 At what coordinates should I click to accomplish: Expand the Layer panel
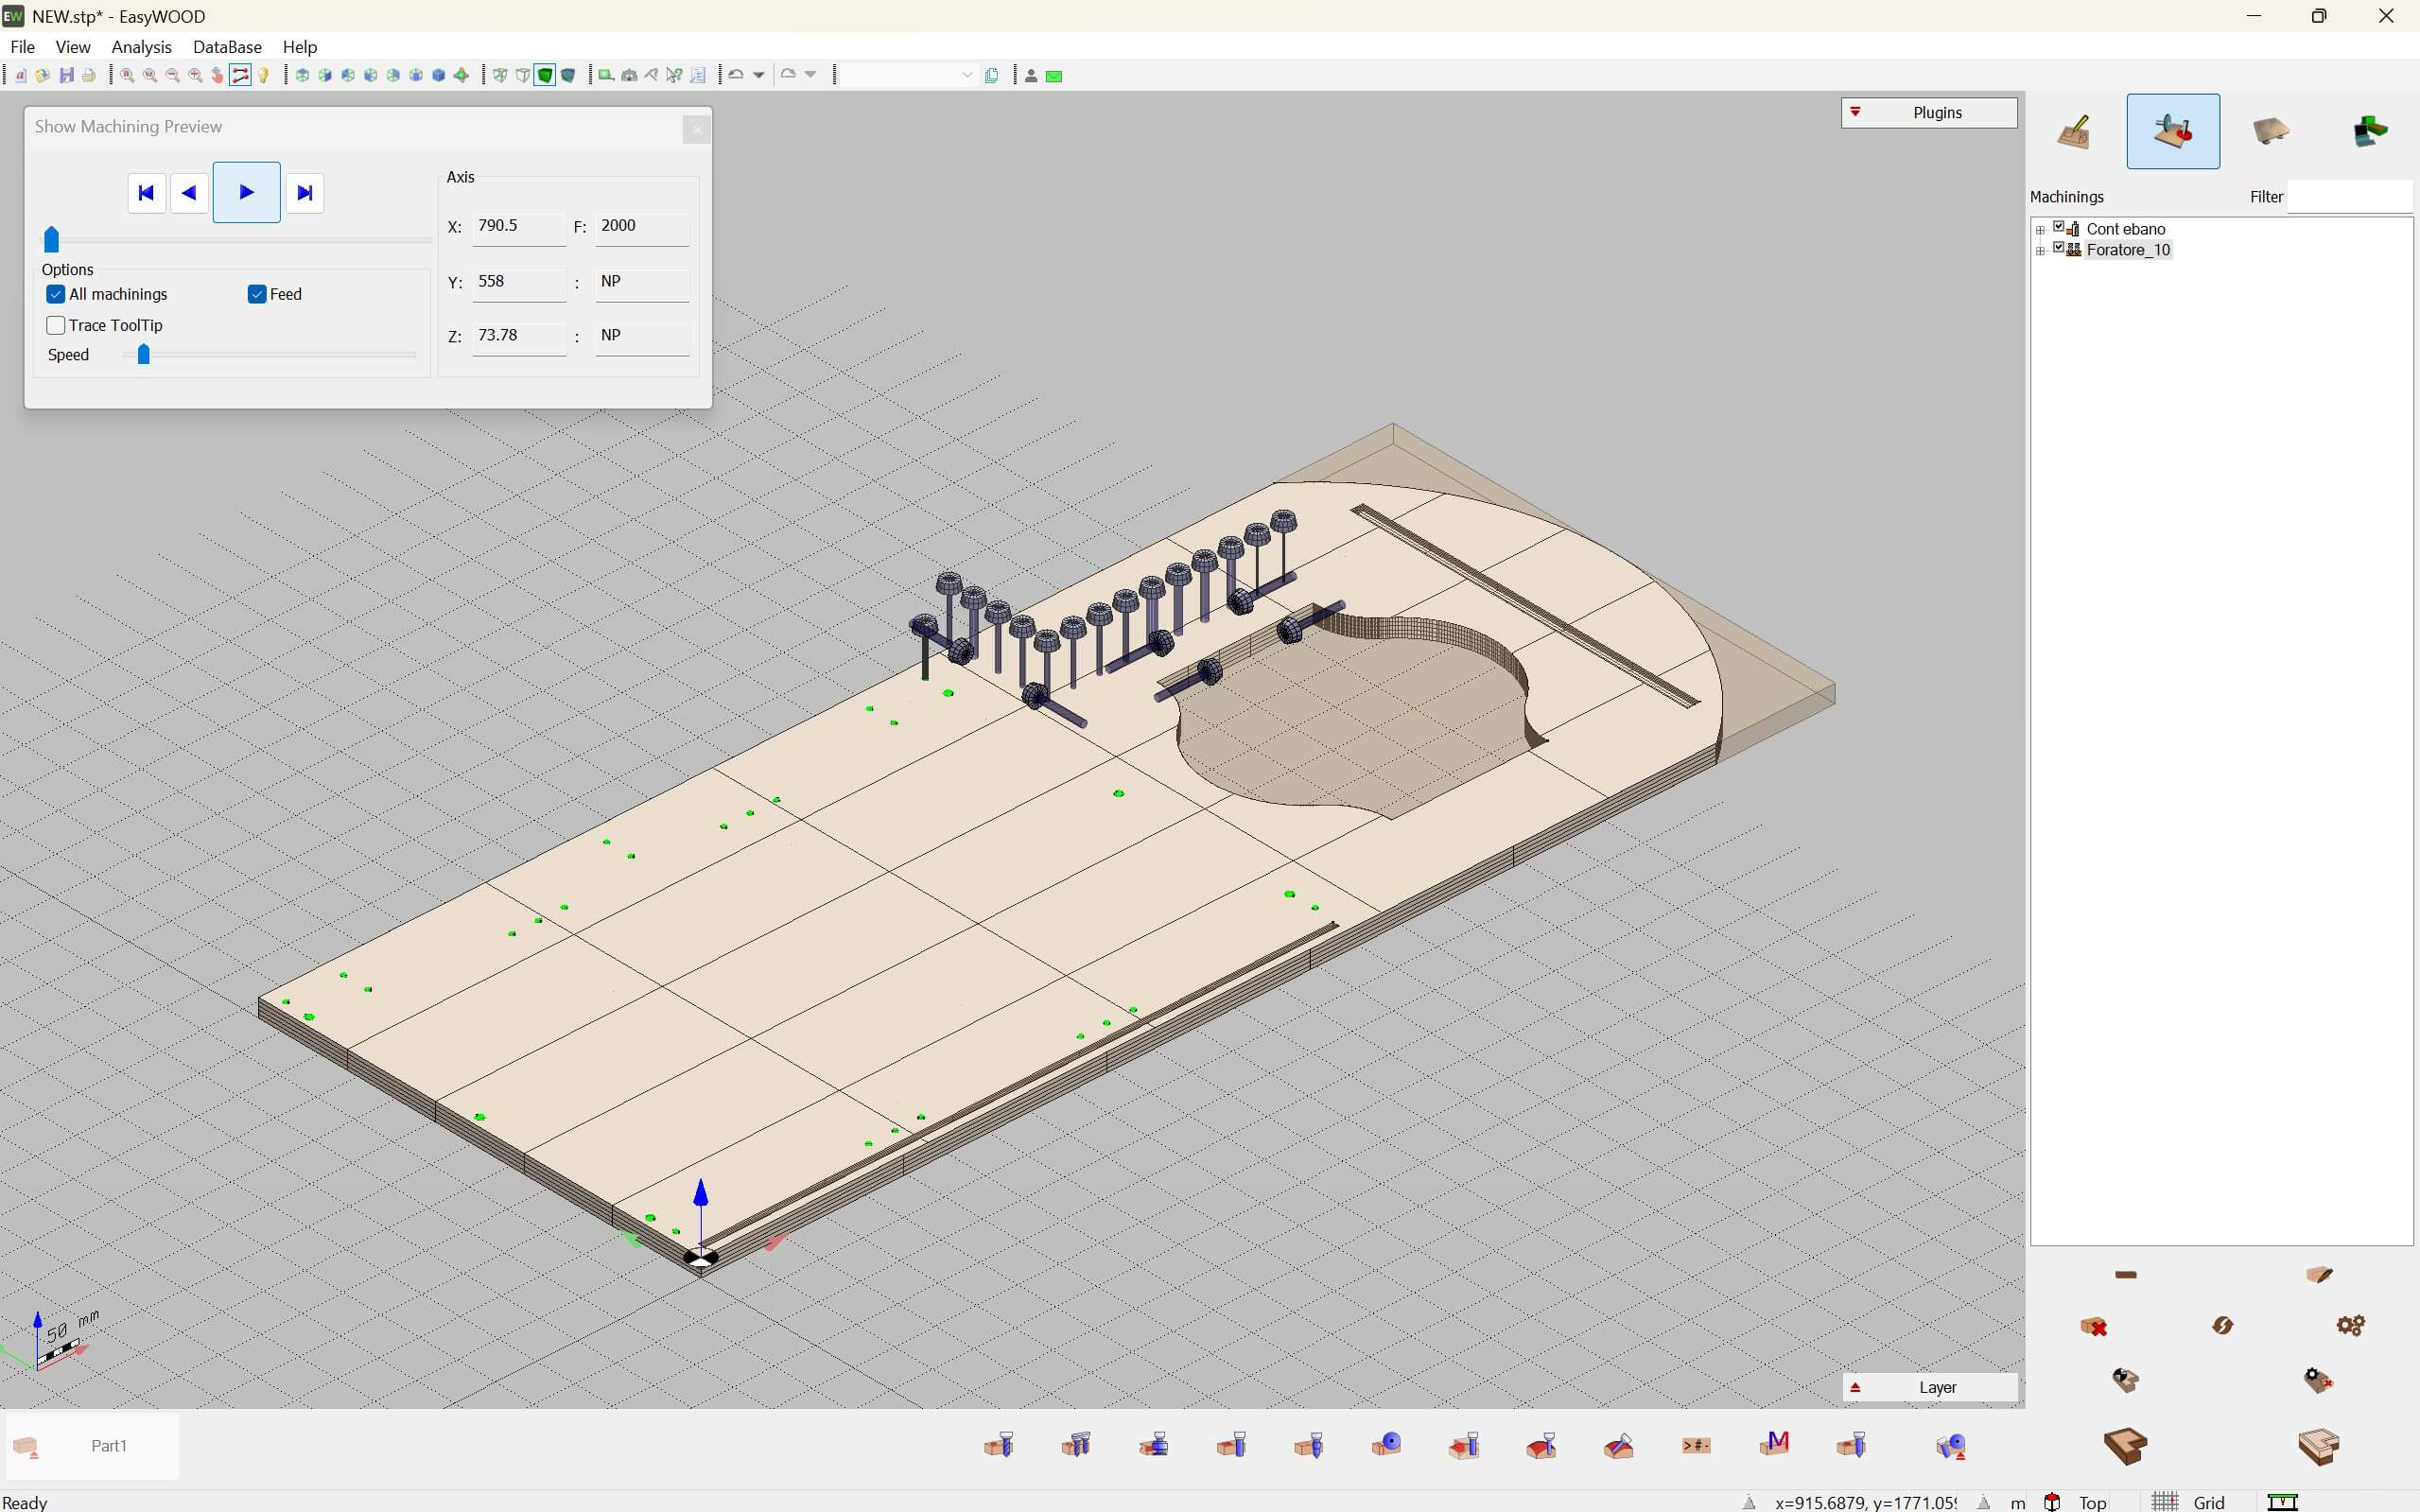tap(1929, 1387)
